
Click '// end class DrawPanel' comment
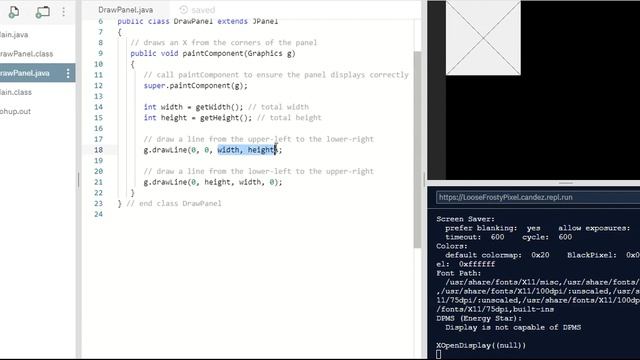pyautogui.click(x=174, y=203)
